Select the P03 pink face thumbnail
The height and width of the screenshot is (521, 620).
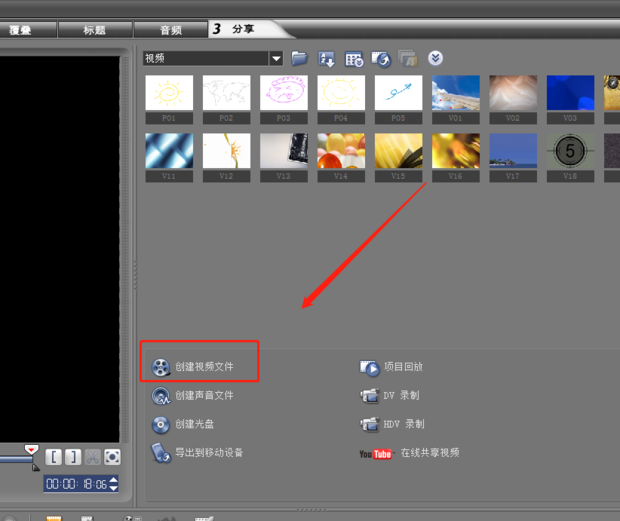[284, 93]
